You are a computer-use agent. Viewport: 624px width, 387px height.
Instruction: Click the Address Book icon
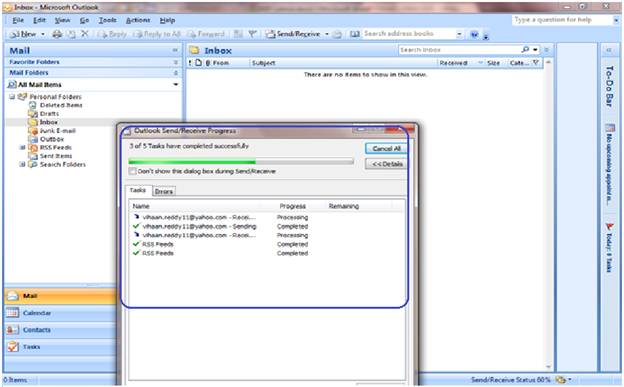[355, 34]
